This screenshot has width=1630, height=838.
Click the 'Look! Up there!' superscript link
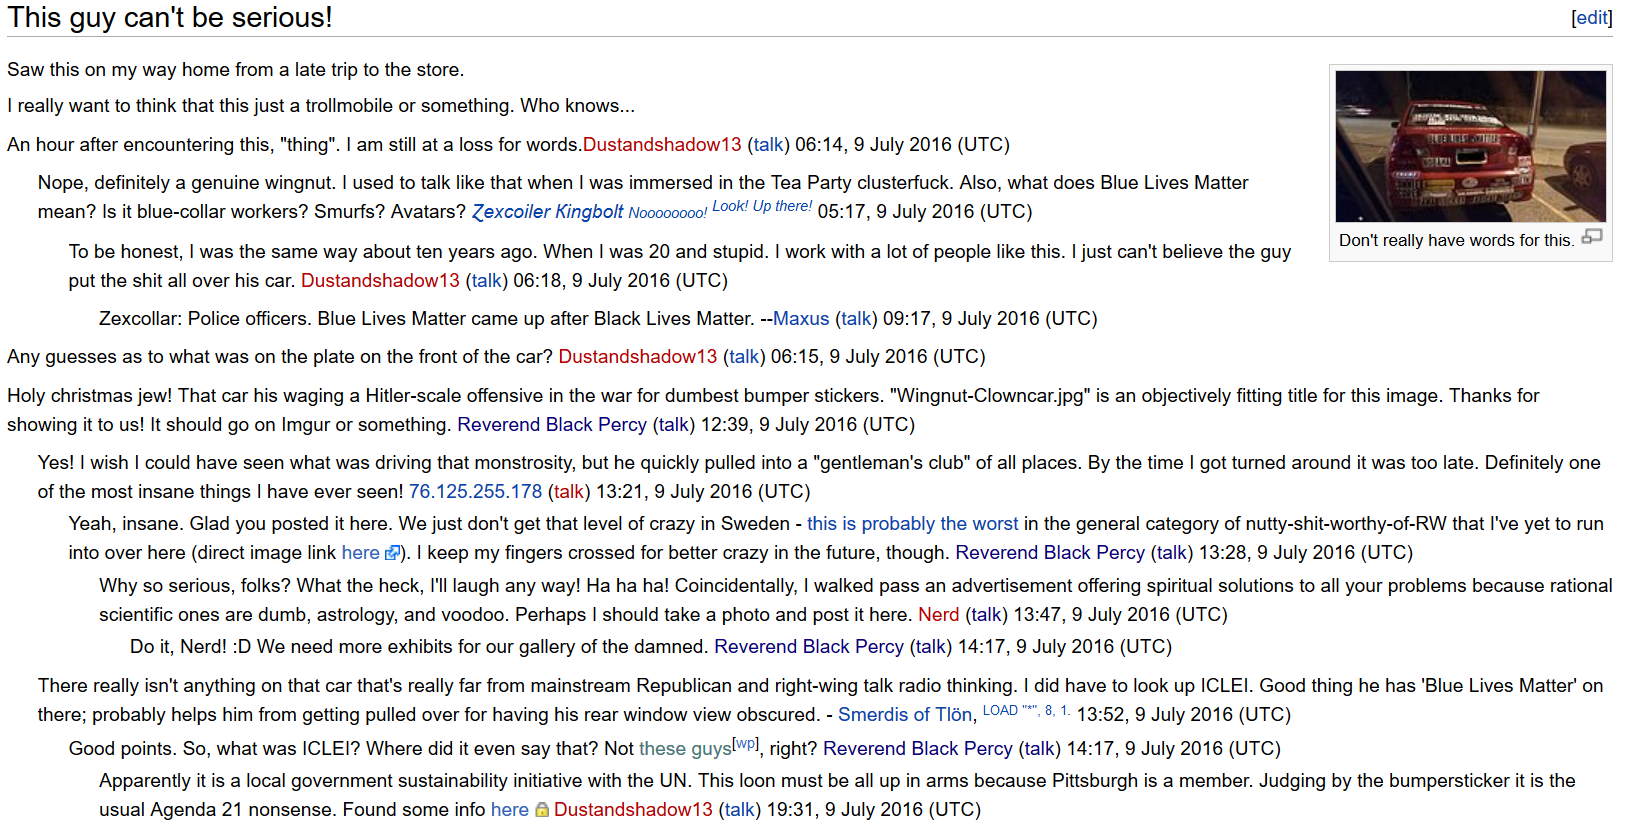click(x=762, y=206)
